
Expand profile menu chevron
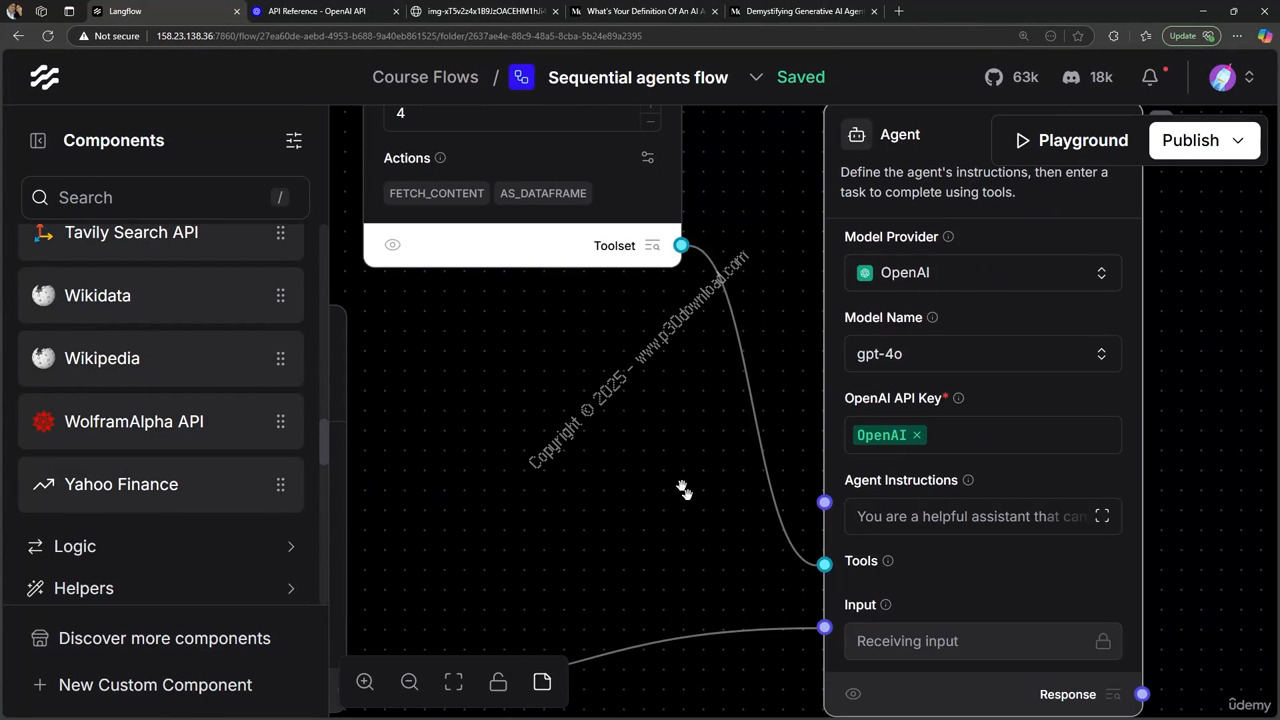[1249, 77]
